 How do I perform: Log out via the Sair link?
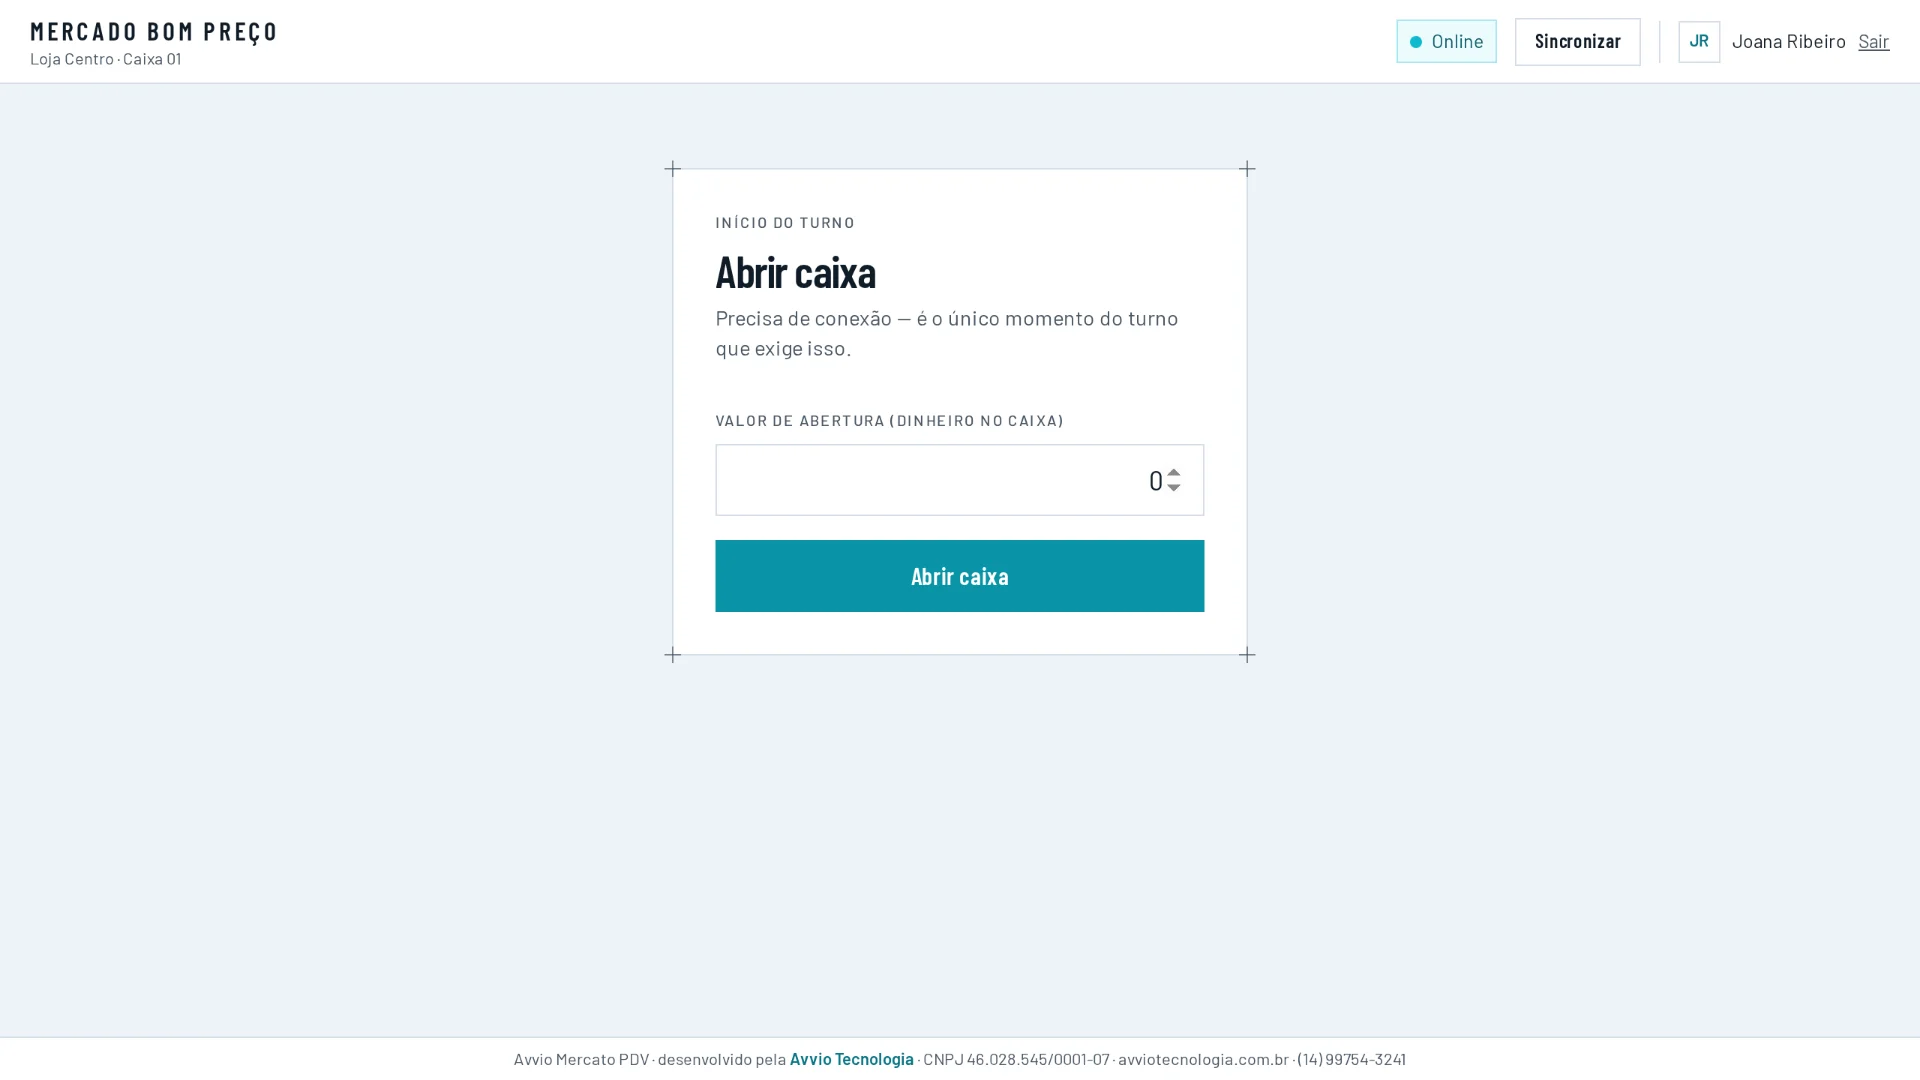click(x=1873, y=41)
